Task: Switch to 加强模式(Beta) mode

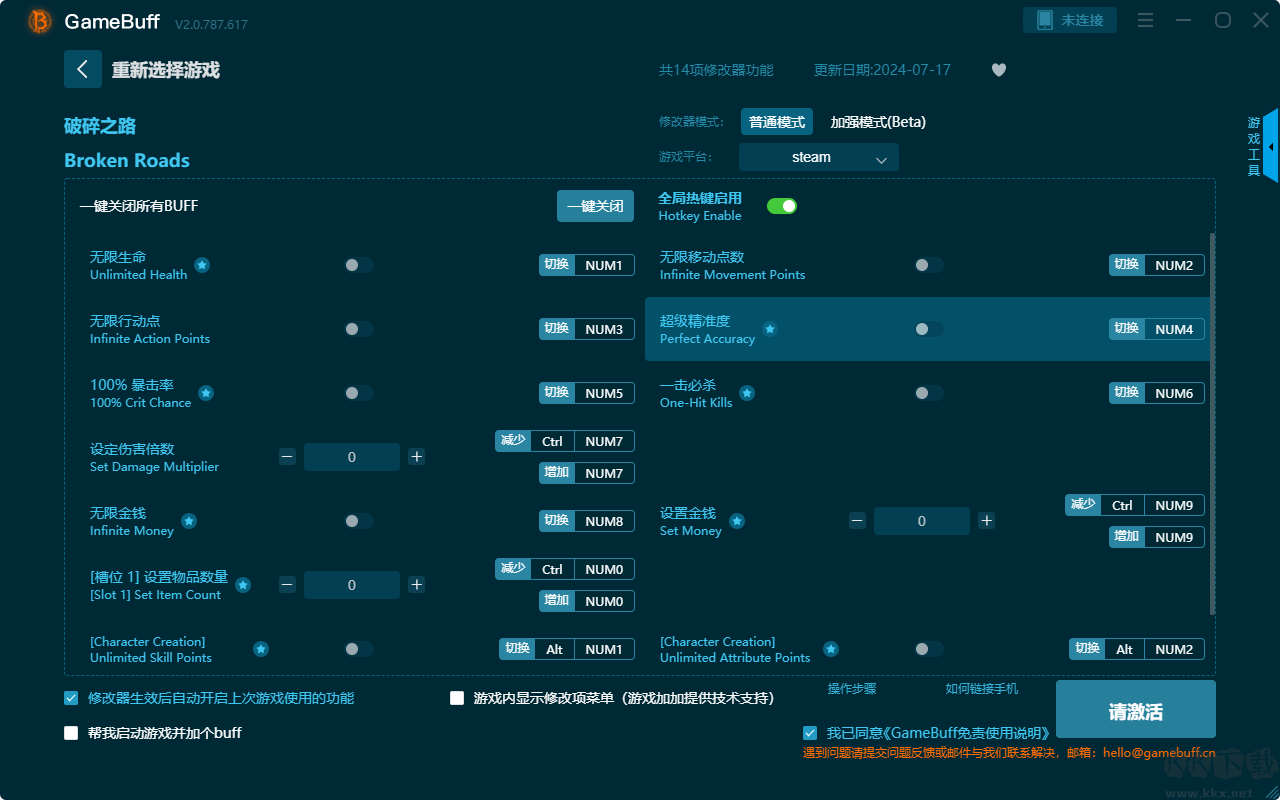Action: click(x=878, y=122)
